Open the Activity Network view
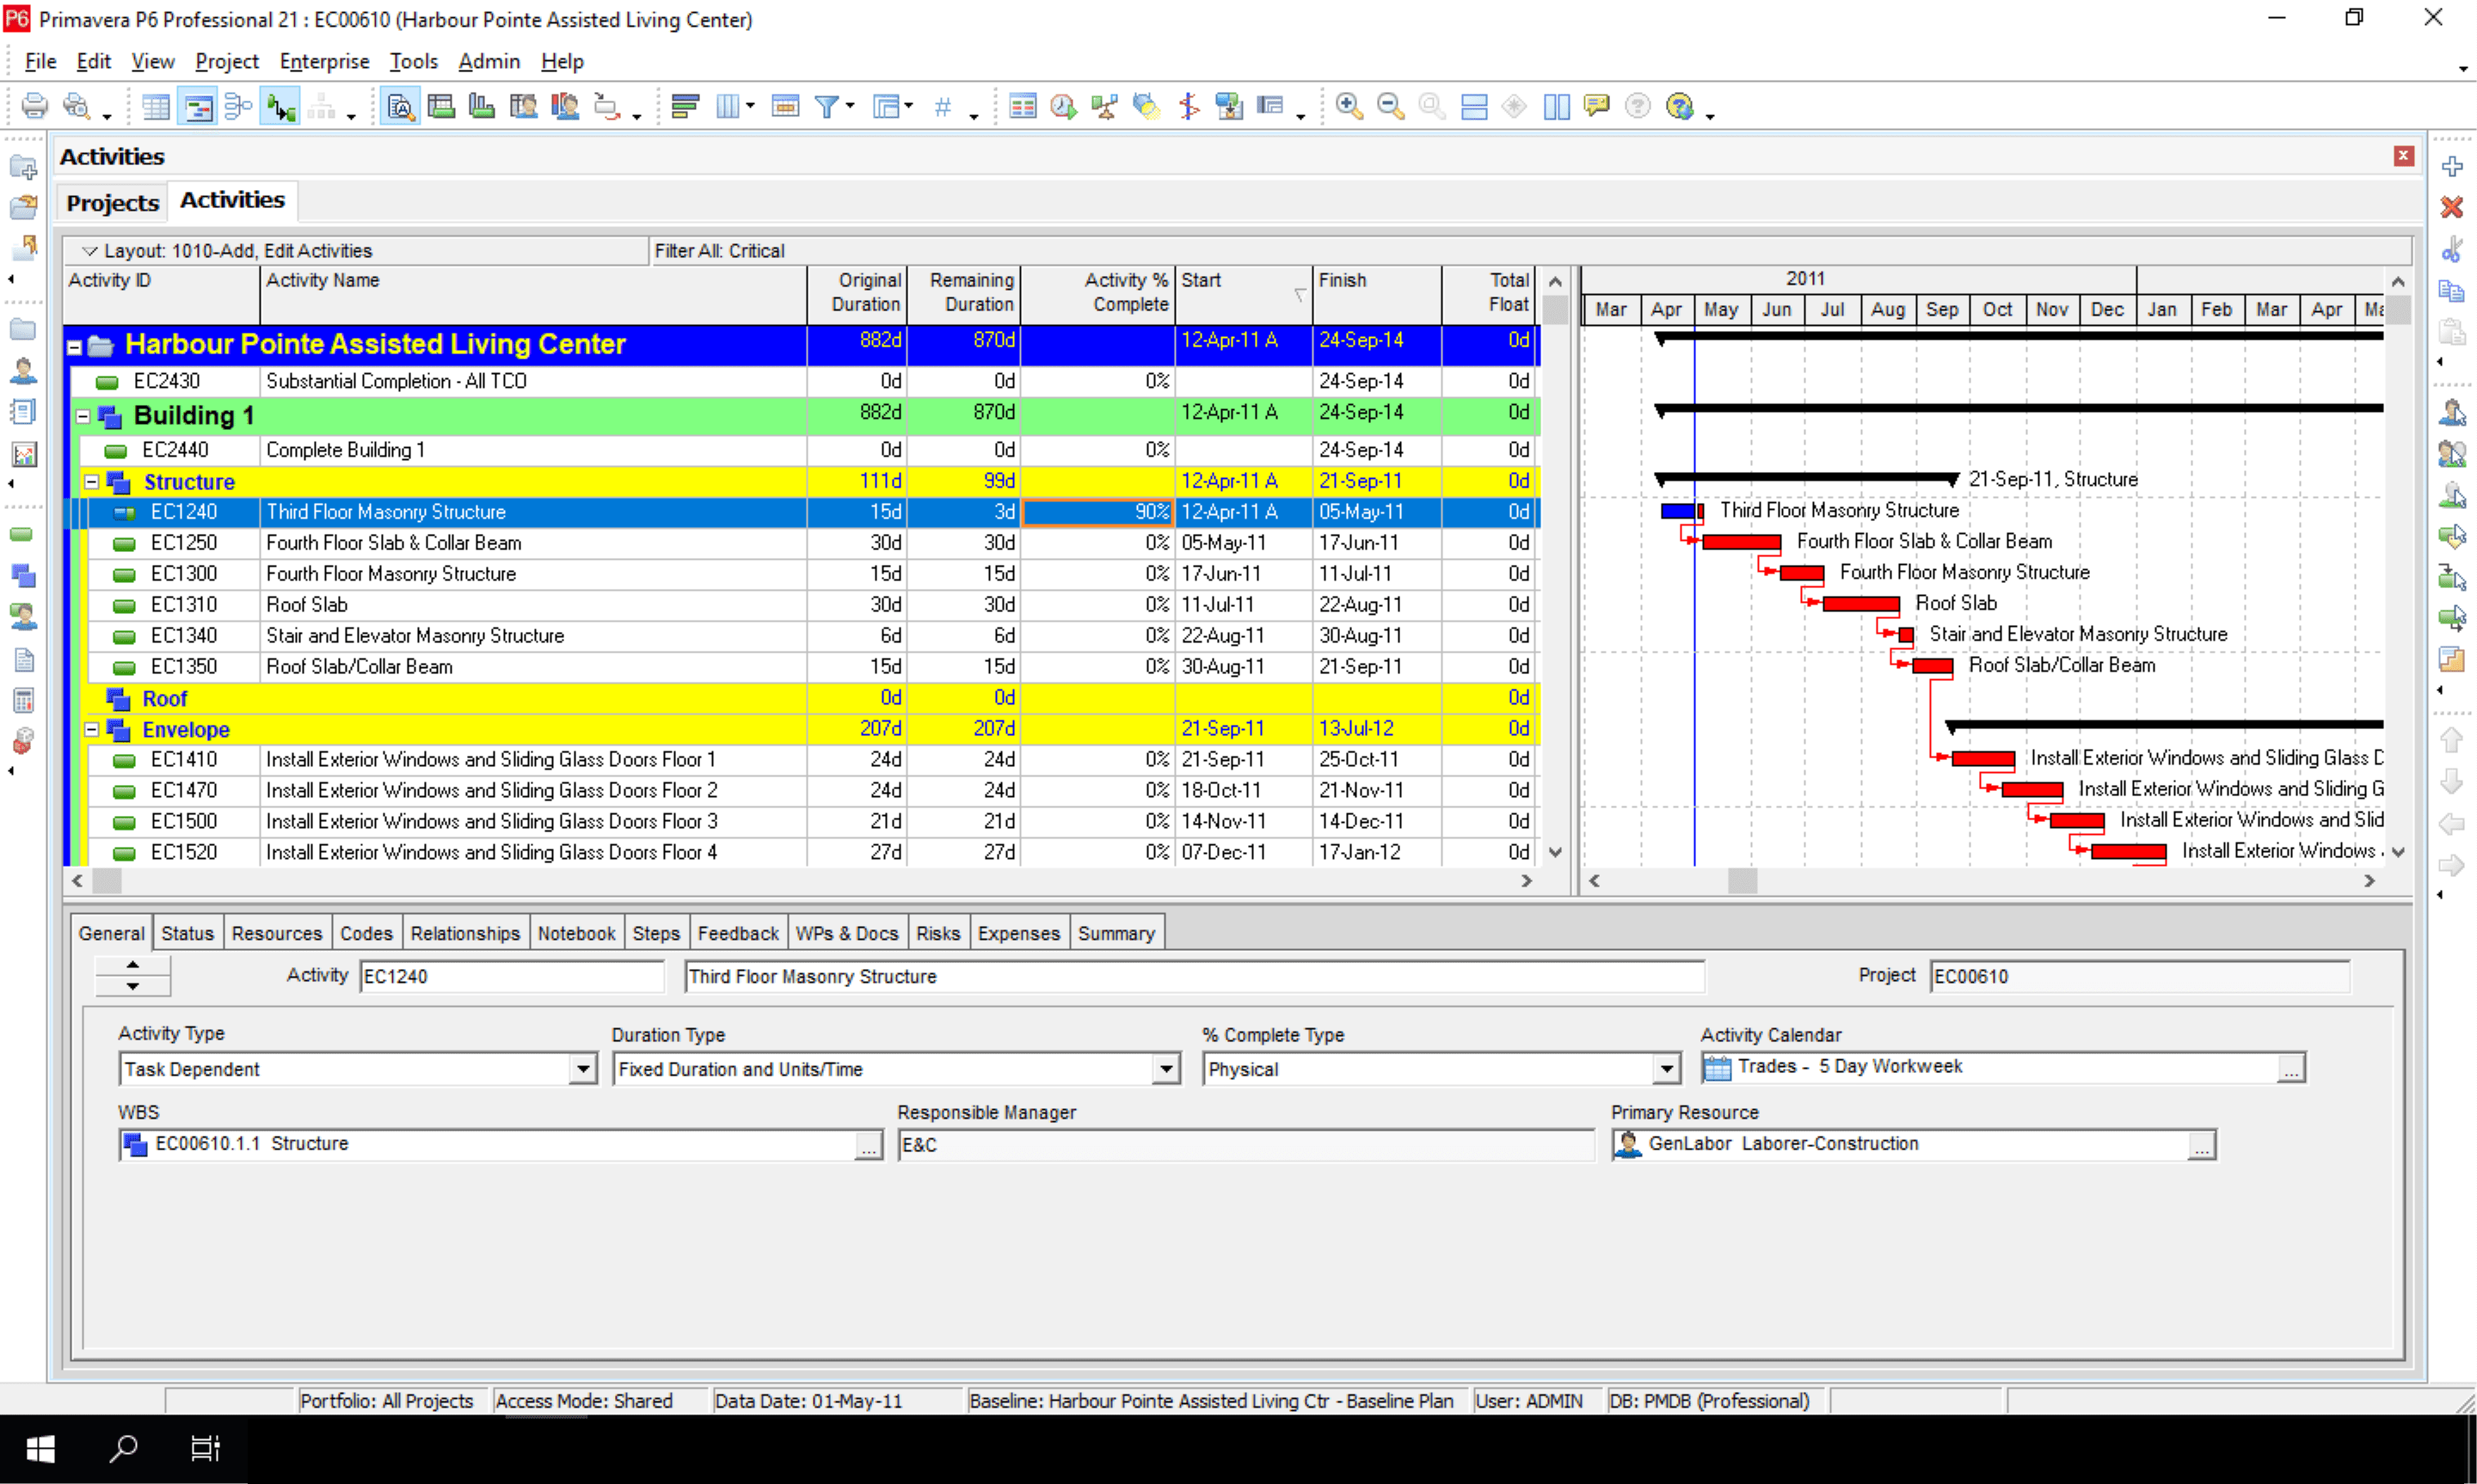The width and height of the screenshot is (2477, 1484). pos(238,106)
